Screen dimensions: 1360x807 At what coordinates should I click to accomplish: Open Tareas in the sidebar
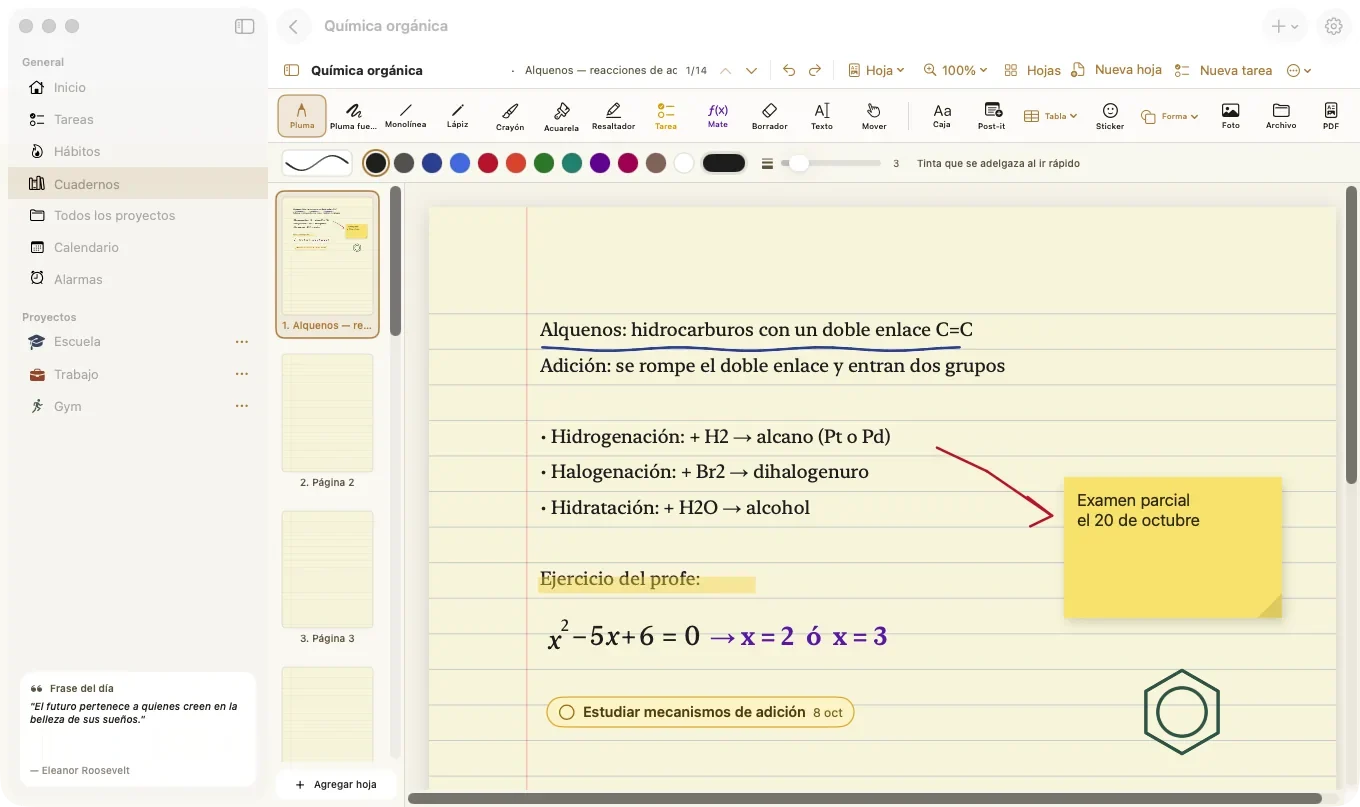[x=138, y=119]
